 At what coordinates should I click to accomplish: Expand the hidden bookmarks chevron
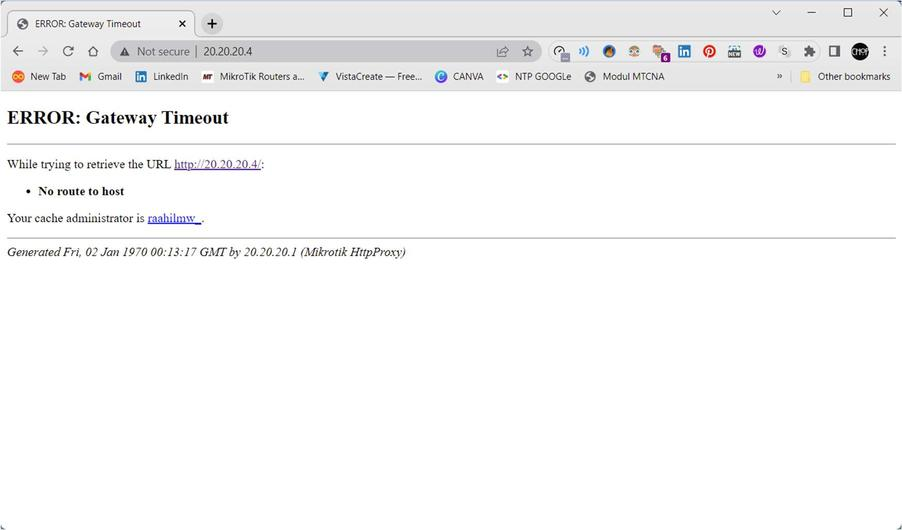pyautogui.click(x=779, y=76)
